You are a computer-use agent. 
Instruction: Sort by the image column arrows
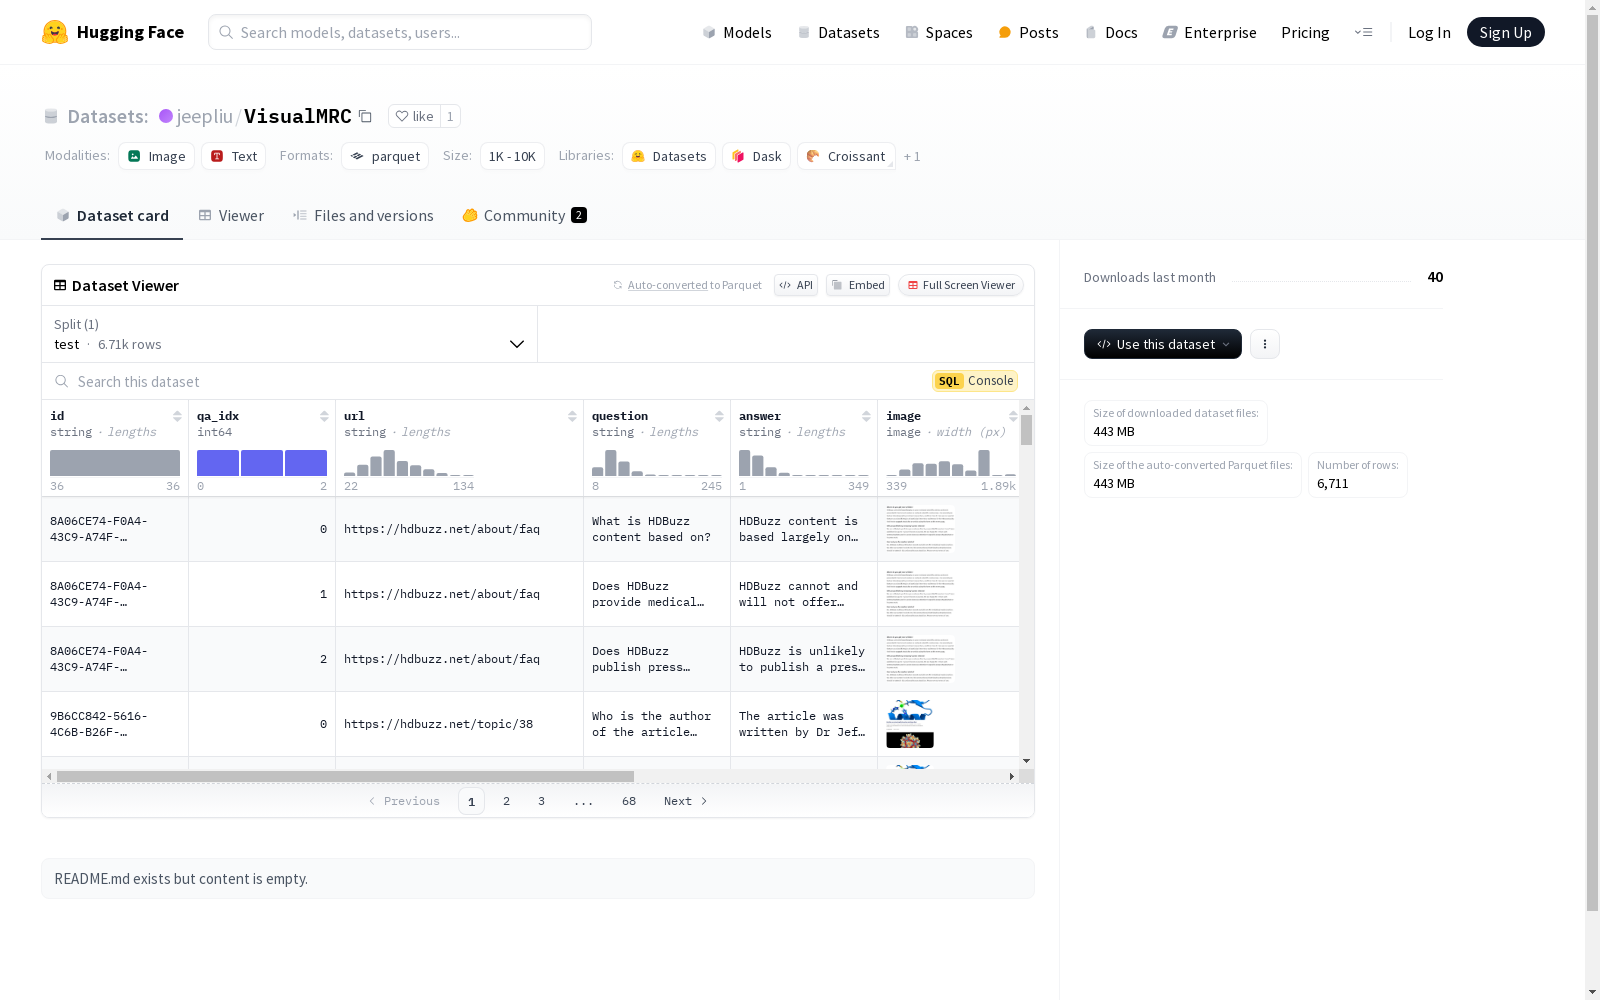pos(1013,416)
